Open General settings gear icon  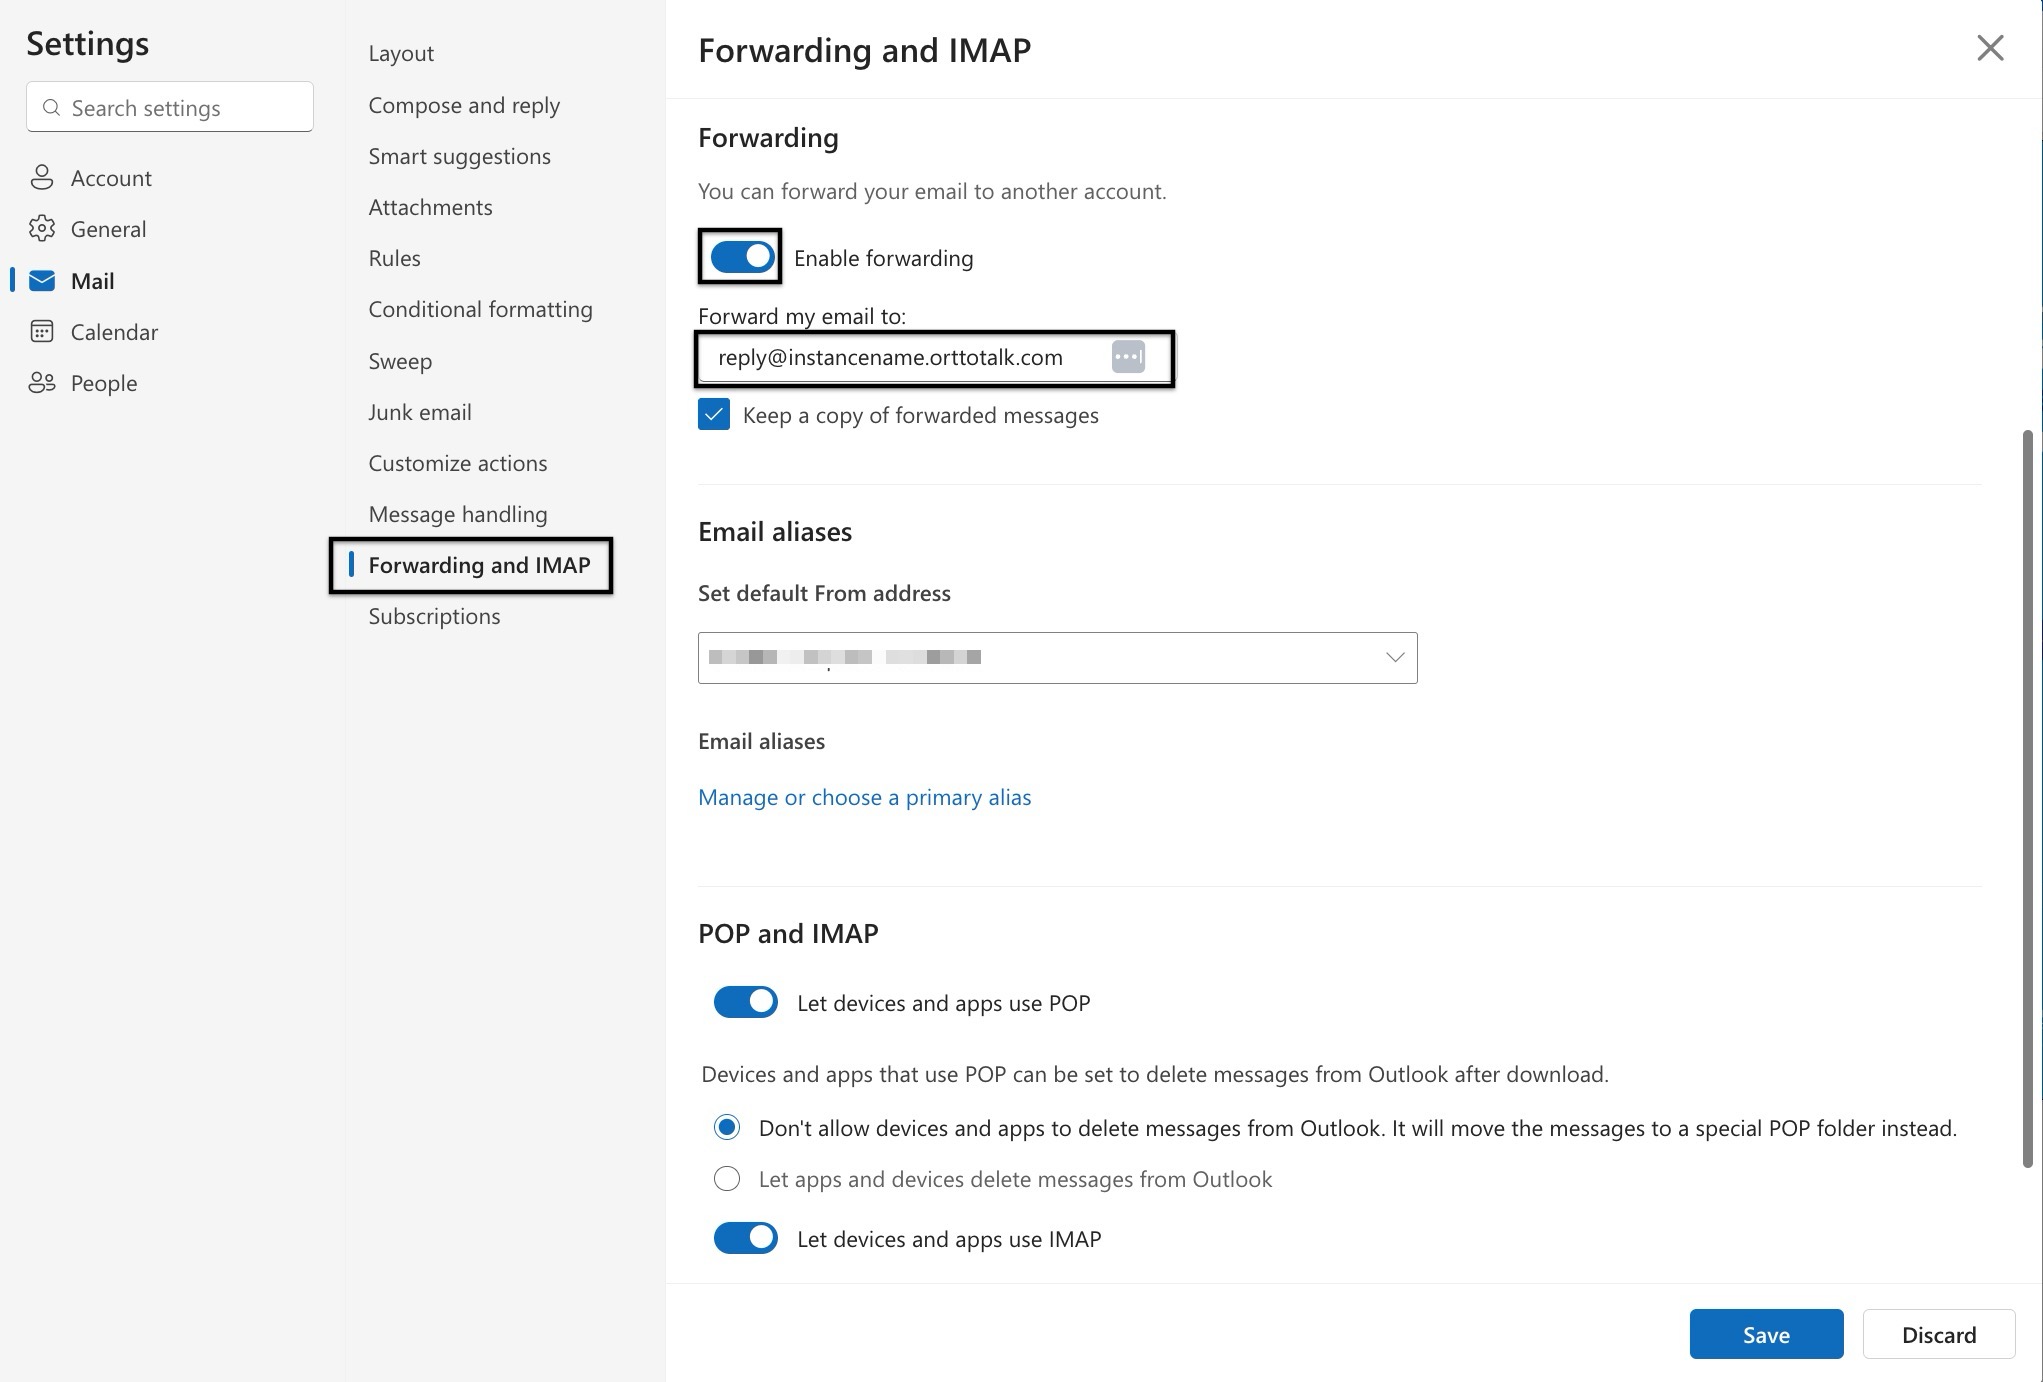click(x=41, y=229)
